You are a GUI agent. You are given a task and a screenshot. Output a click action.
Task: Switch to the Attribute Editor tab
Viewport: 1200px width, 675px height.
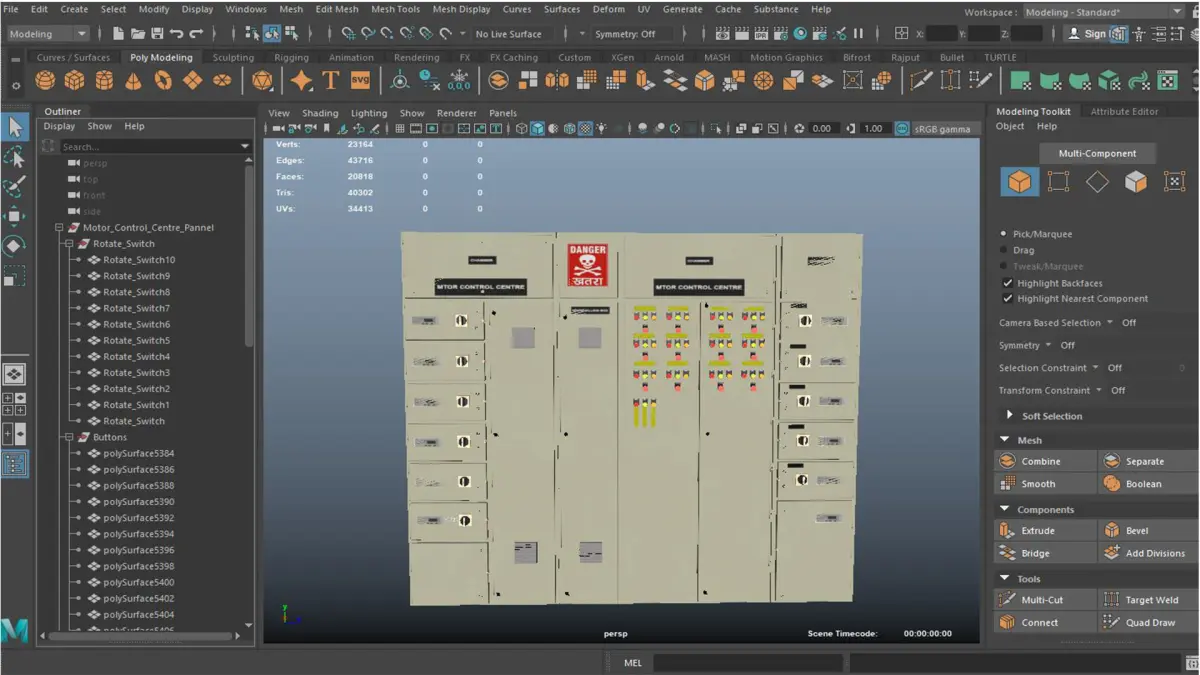1124,112
